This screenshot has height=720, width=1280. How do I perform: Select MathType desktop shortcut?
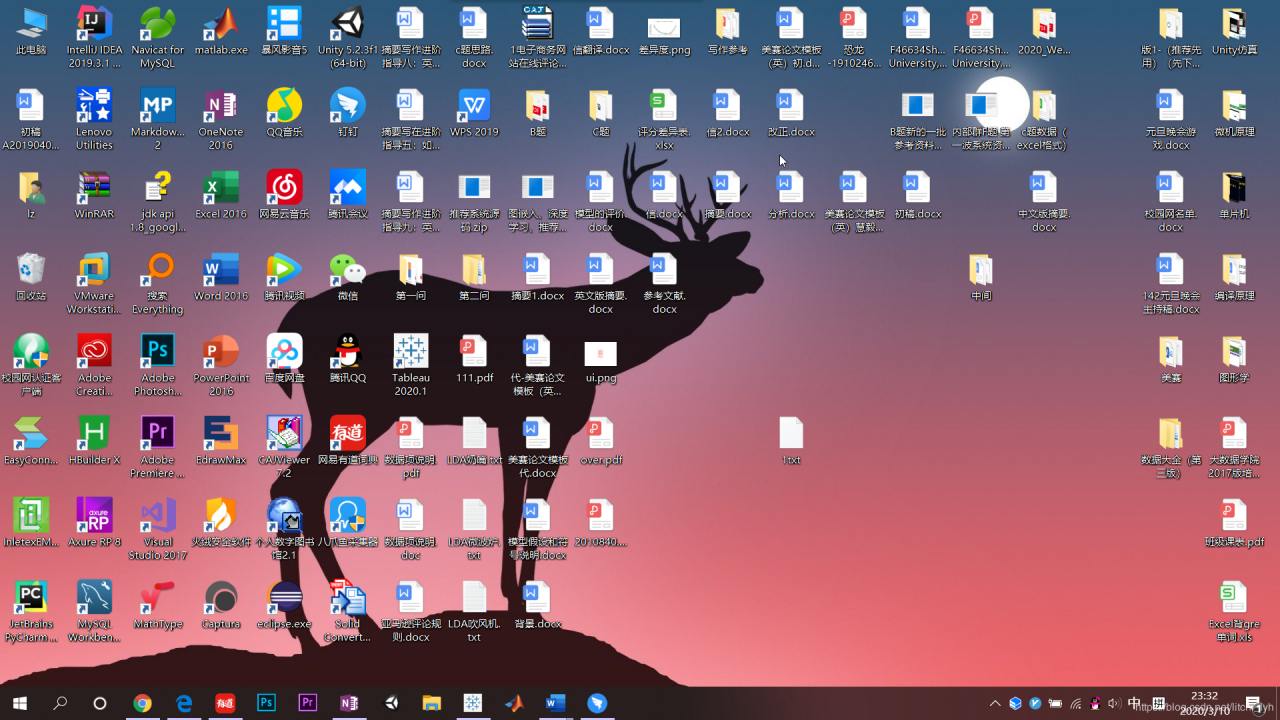click(157, 605)
